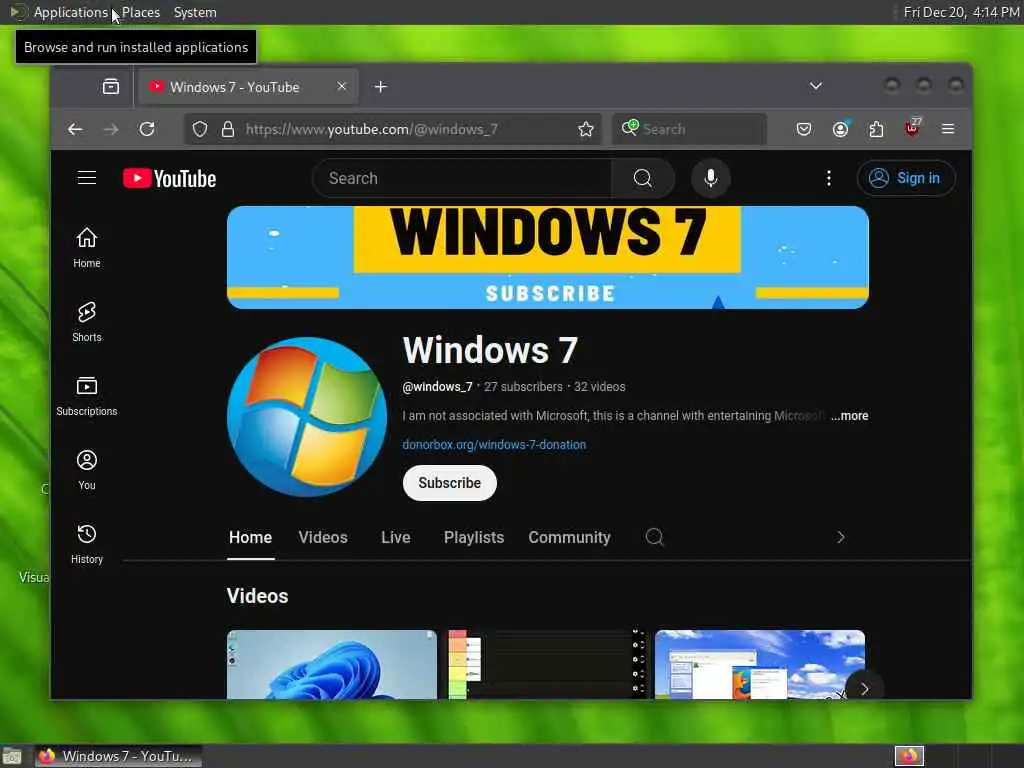The image size is (1024, 768).
Task: Open the first video thumbnail with blue swirl
Action: pyautogui.click(x=332, y=665)
